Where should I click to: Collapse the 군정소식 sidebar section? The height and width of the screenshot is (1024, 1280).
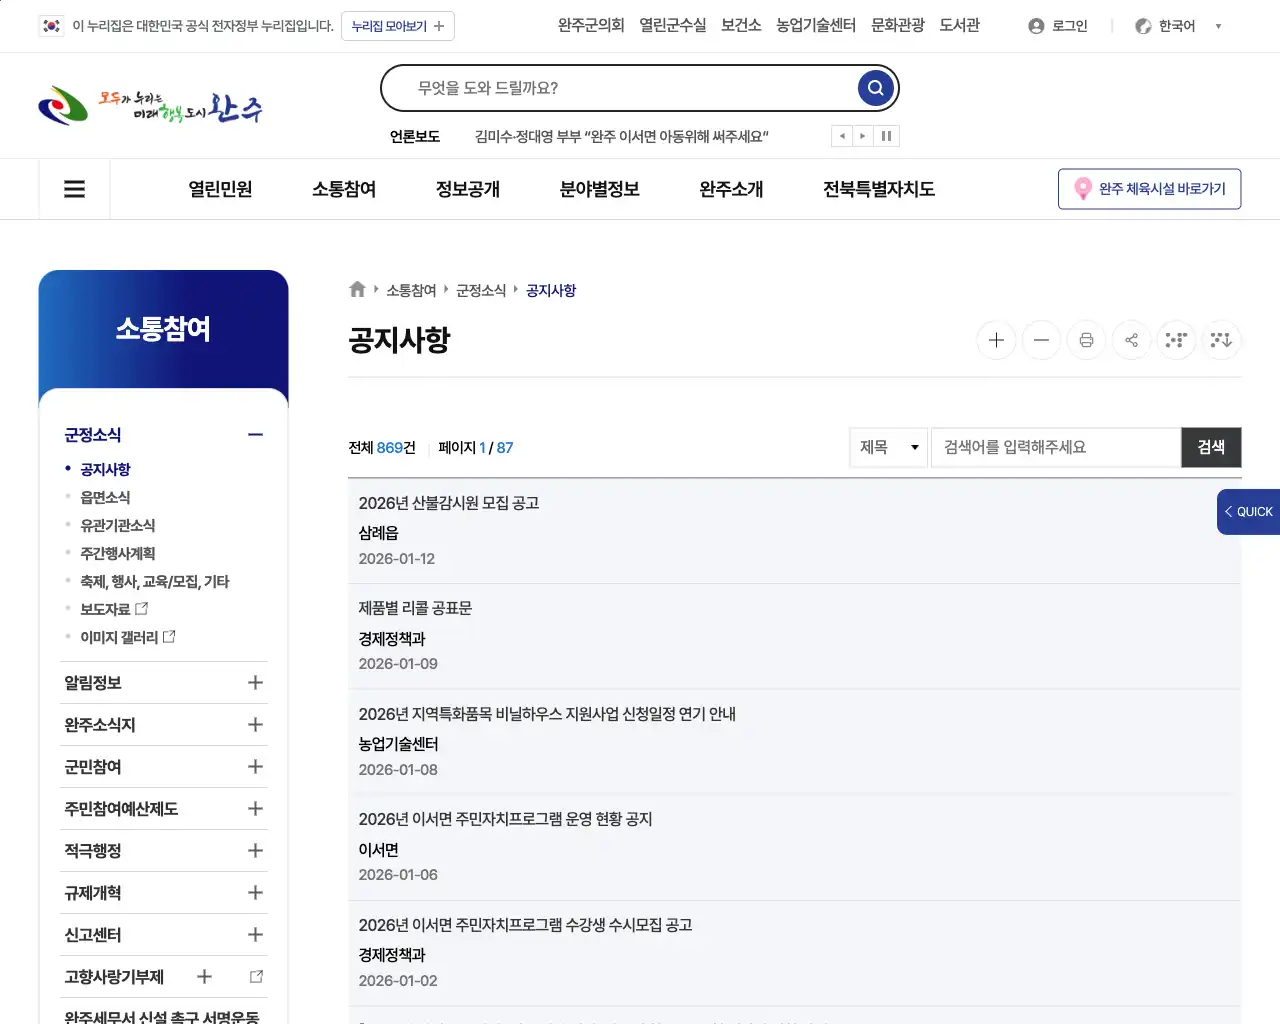pos(256,434)
